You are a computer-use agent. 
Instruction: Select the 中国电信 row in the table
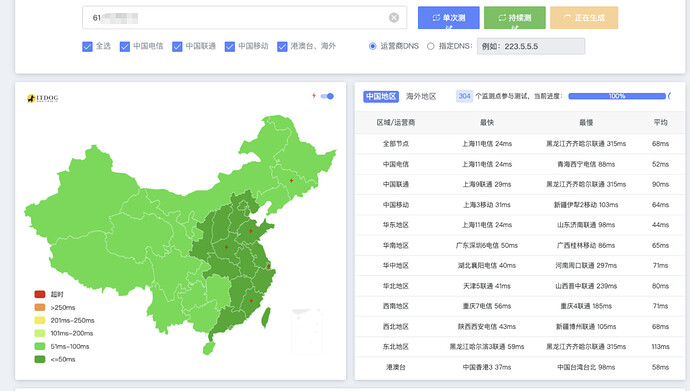point(520,164)
